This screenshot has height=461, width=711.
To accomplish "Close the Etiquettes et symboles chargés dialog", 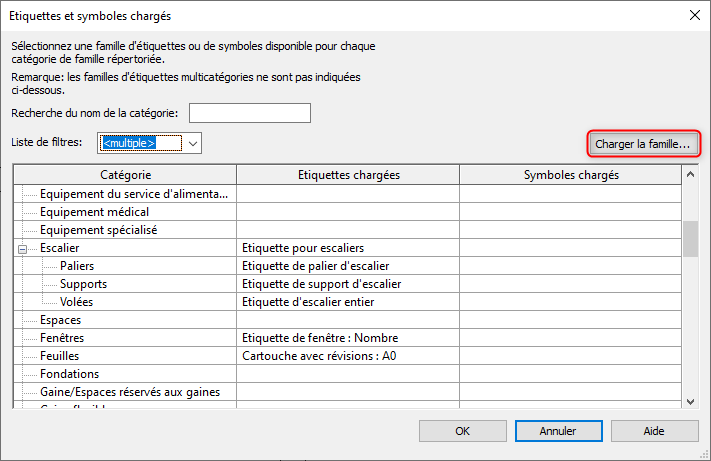I will [693, 15].
